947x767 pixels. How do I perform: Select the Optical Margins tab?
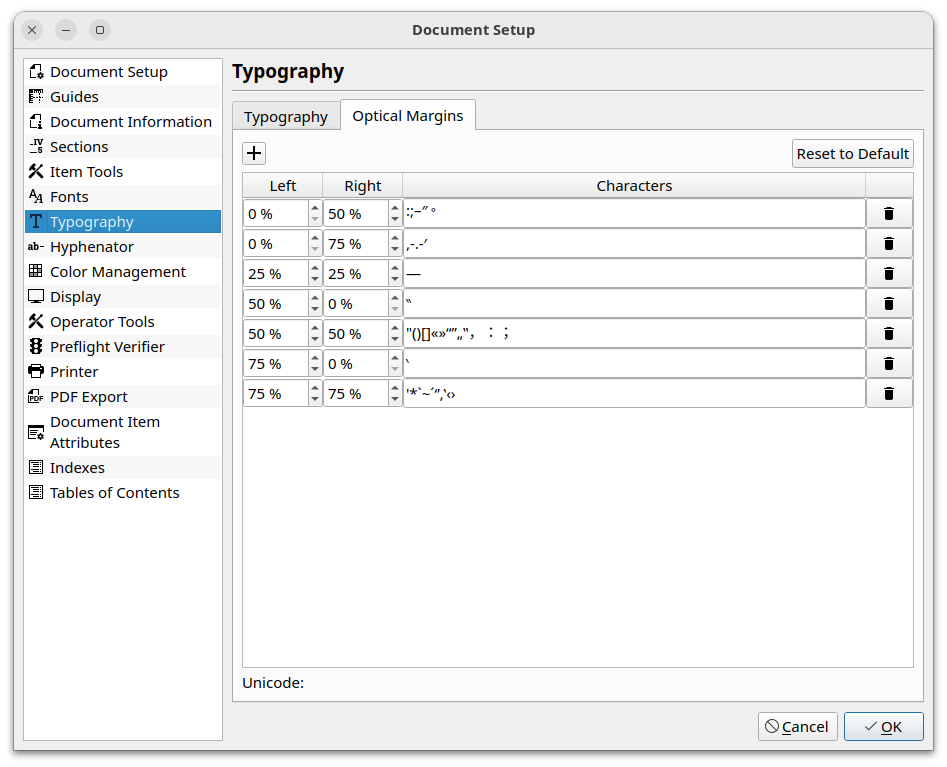tap(407, 116)
